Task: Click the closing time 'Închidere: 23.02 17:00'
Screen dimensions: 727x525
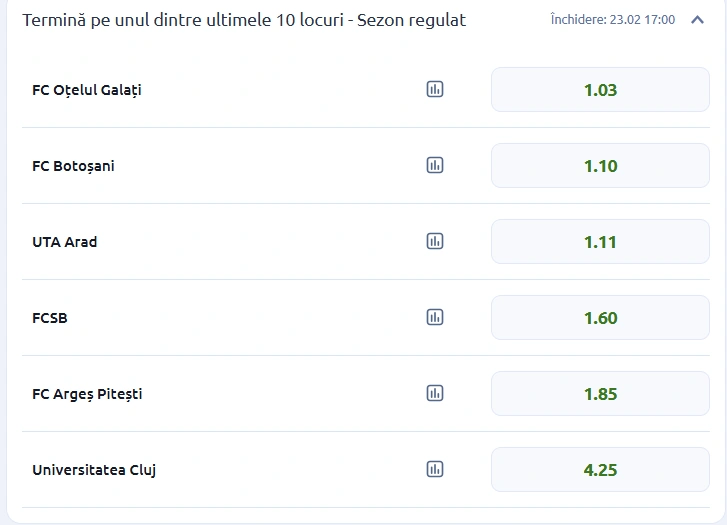Action: [612, 20]
